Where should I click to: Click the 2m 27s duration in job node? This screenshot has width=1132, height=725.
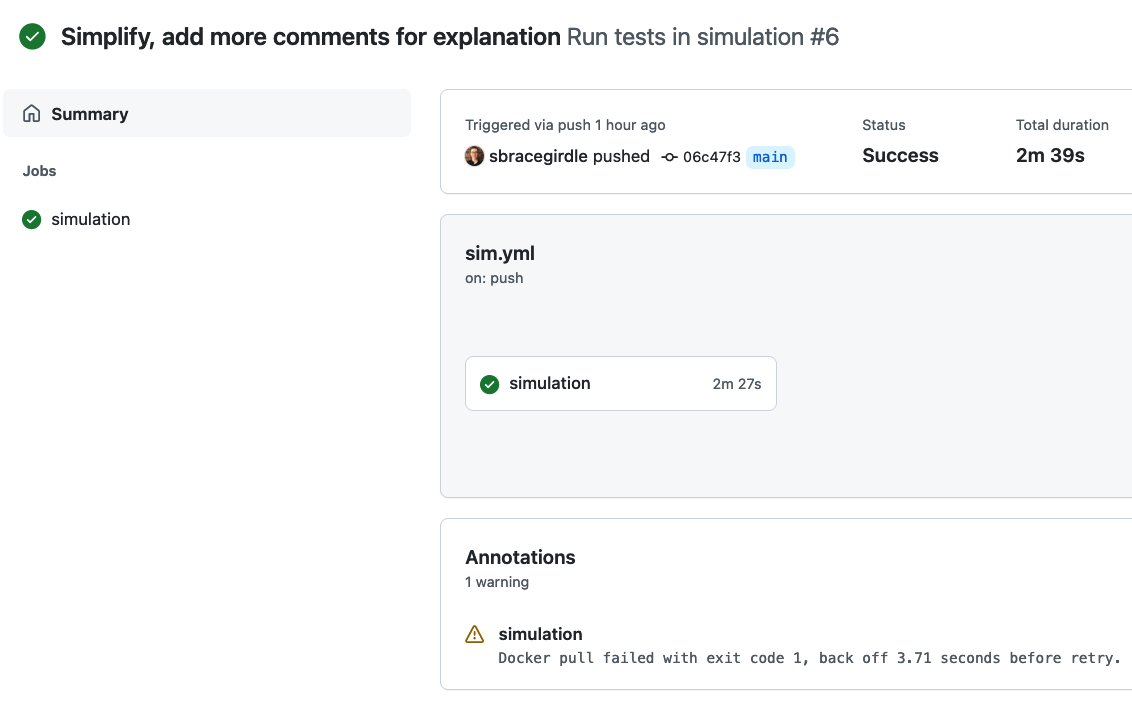click(x=736, y=384)
